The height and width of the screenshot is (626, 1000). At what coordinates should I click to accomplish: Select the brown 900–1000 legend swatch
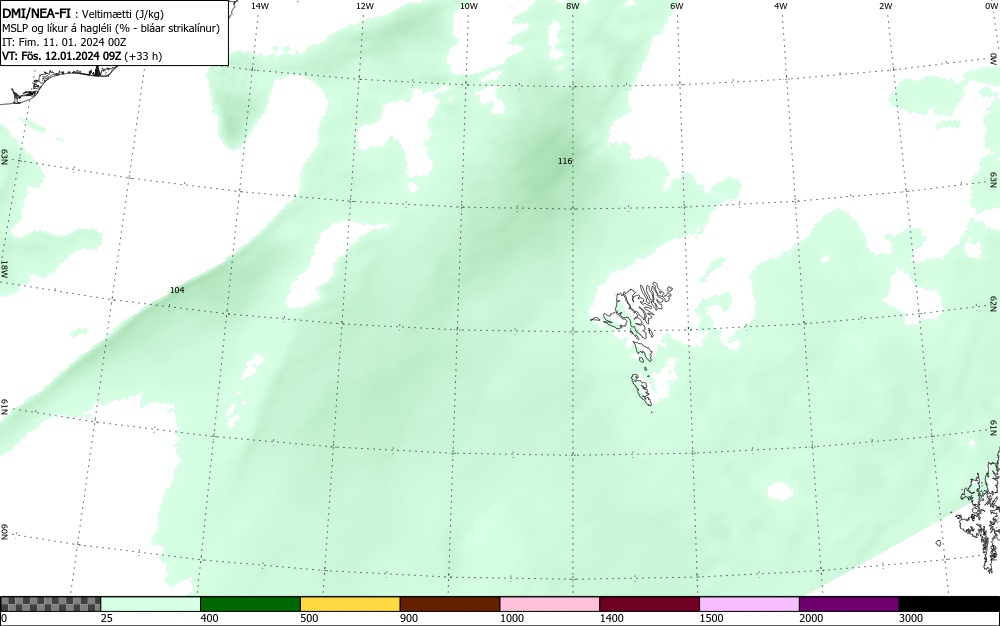450,604
